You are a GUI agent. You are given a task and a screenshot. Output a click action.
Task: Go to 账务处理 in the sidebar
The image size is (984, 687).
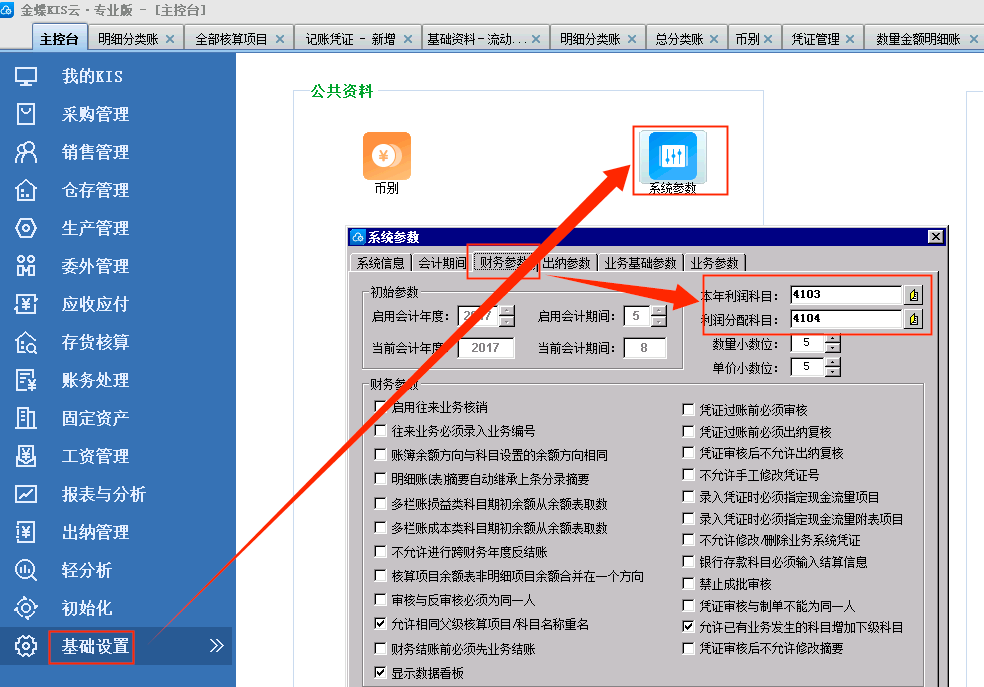(x=95, y=380)
